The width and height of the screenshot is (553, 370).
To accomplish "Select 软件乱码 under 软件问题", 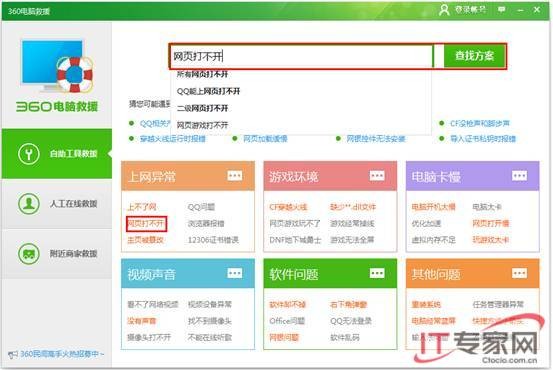I will 345,338.
